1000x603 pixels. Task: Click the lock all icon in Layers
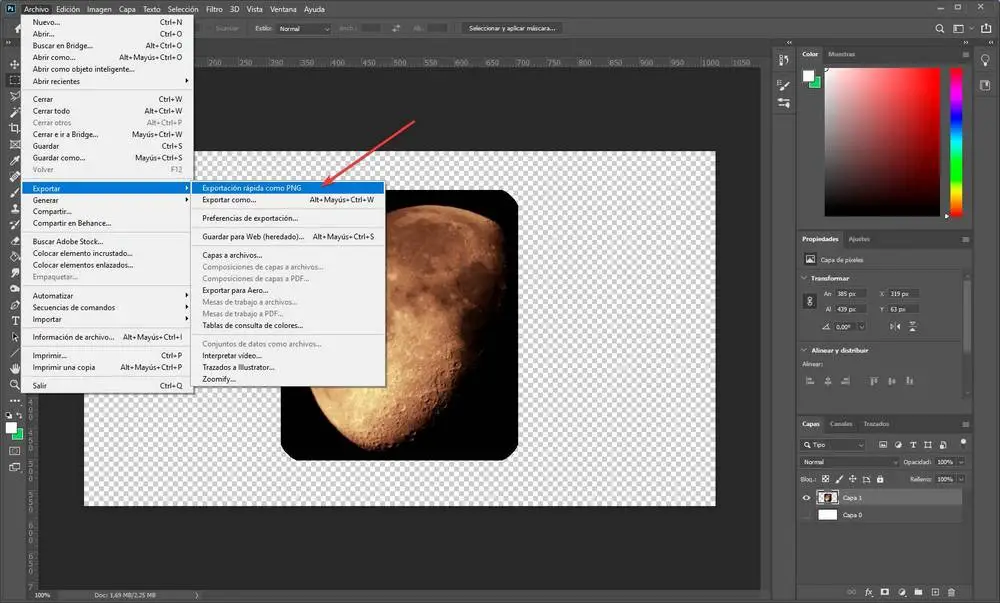tap(882, 479)
